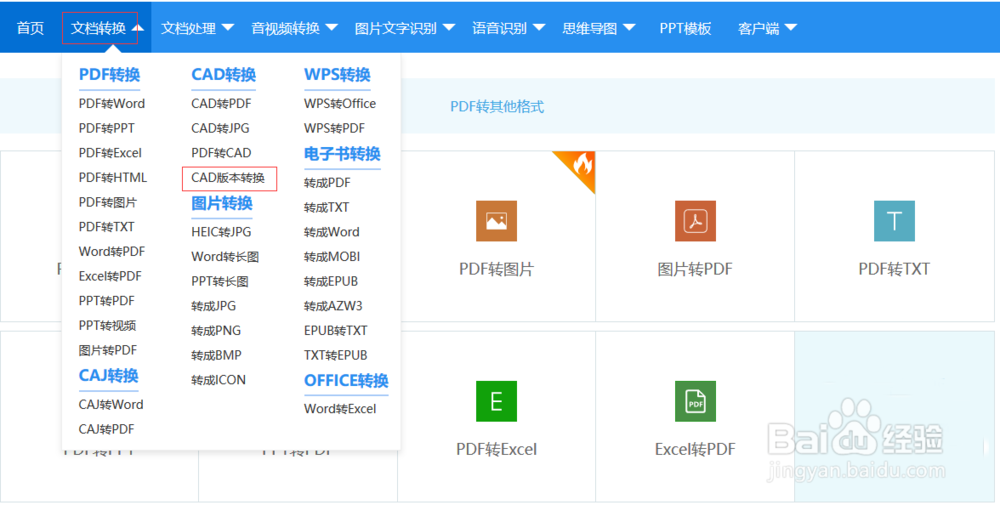1000x505 pixels.
Task: Select CAJ转Word in the menu
Action: coord(111,404)
